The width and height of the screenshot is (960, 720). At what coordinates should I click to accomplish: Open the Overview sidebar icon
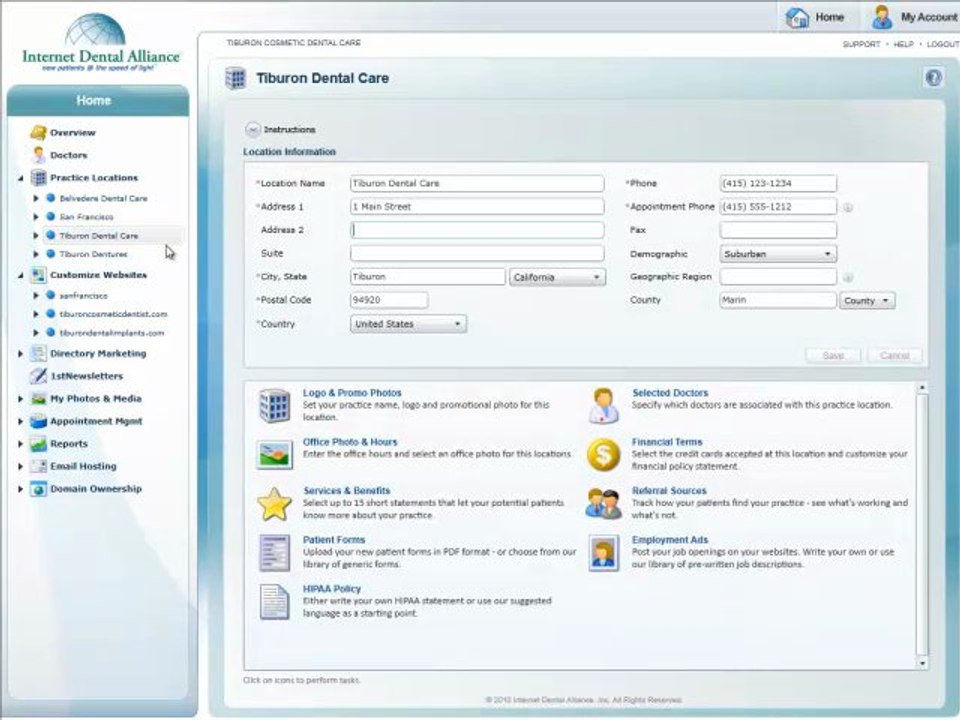click(38, 132)
